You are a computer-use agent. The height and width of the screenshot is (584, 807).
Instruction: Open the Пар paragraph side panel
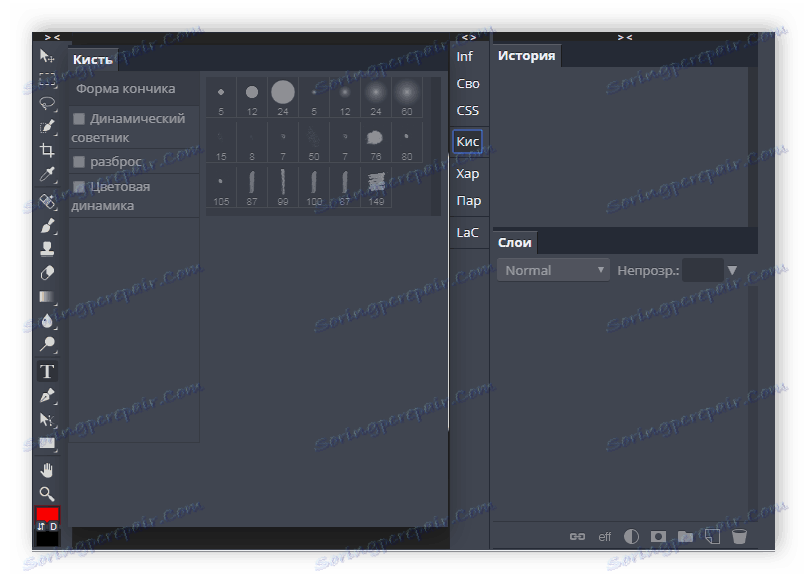(468, 201)
